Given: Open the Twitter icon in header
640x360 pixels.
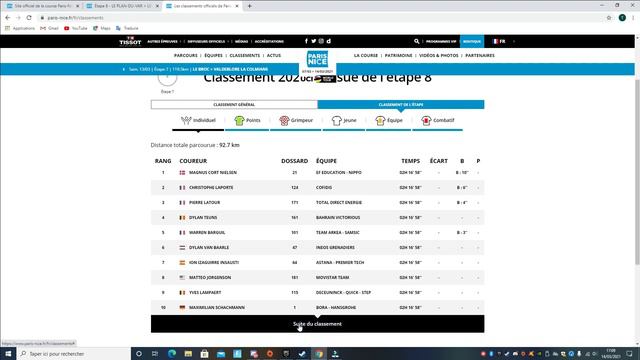Looking at the screenshot, I should tap(313, 41).
